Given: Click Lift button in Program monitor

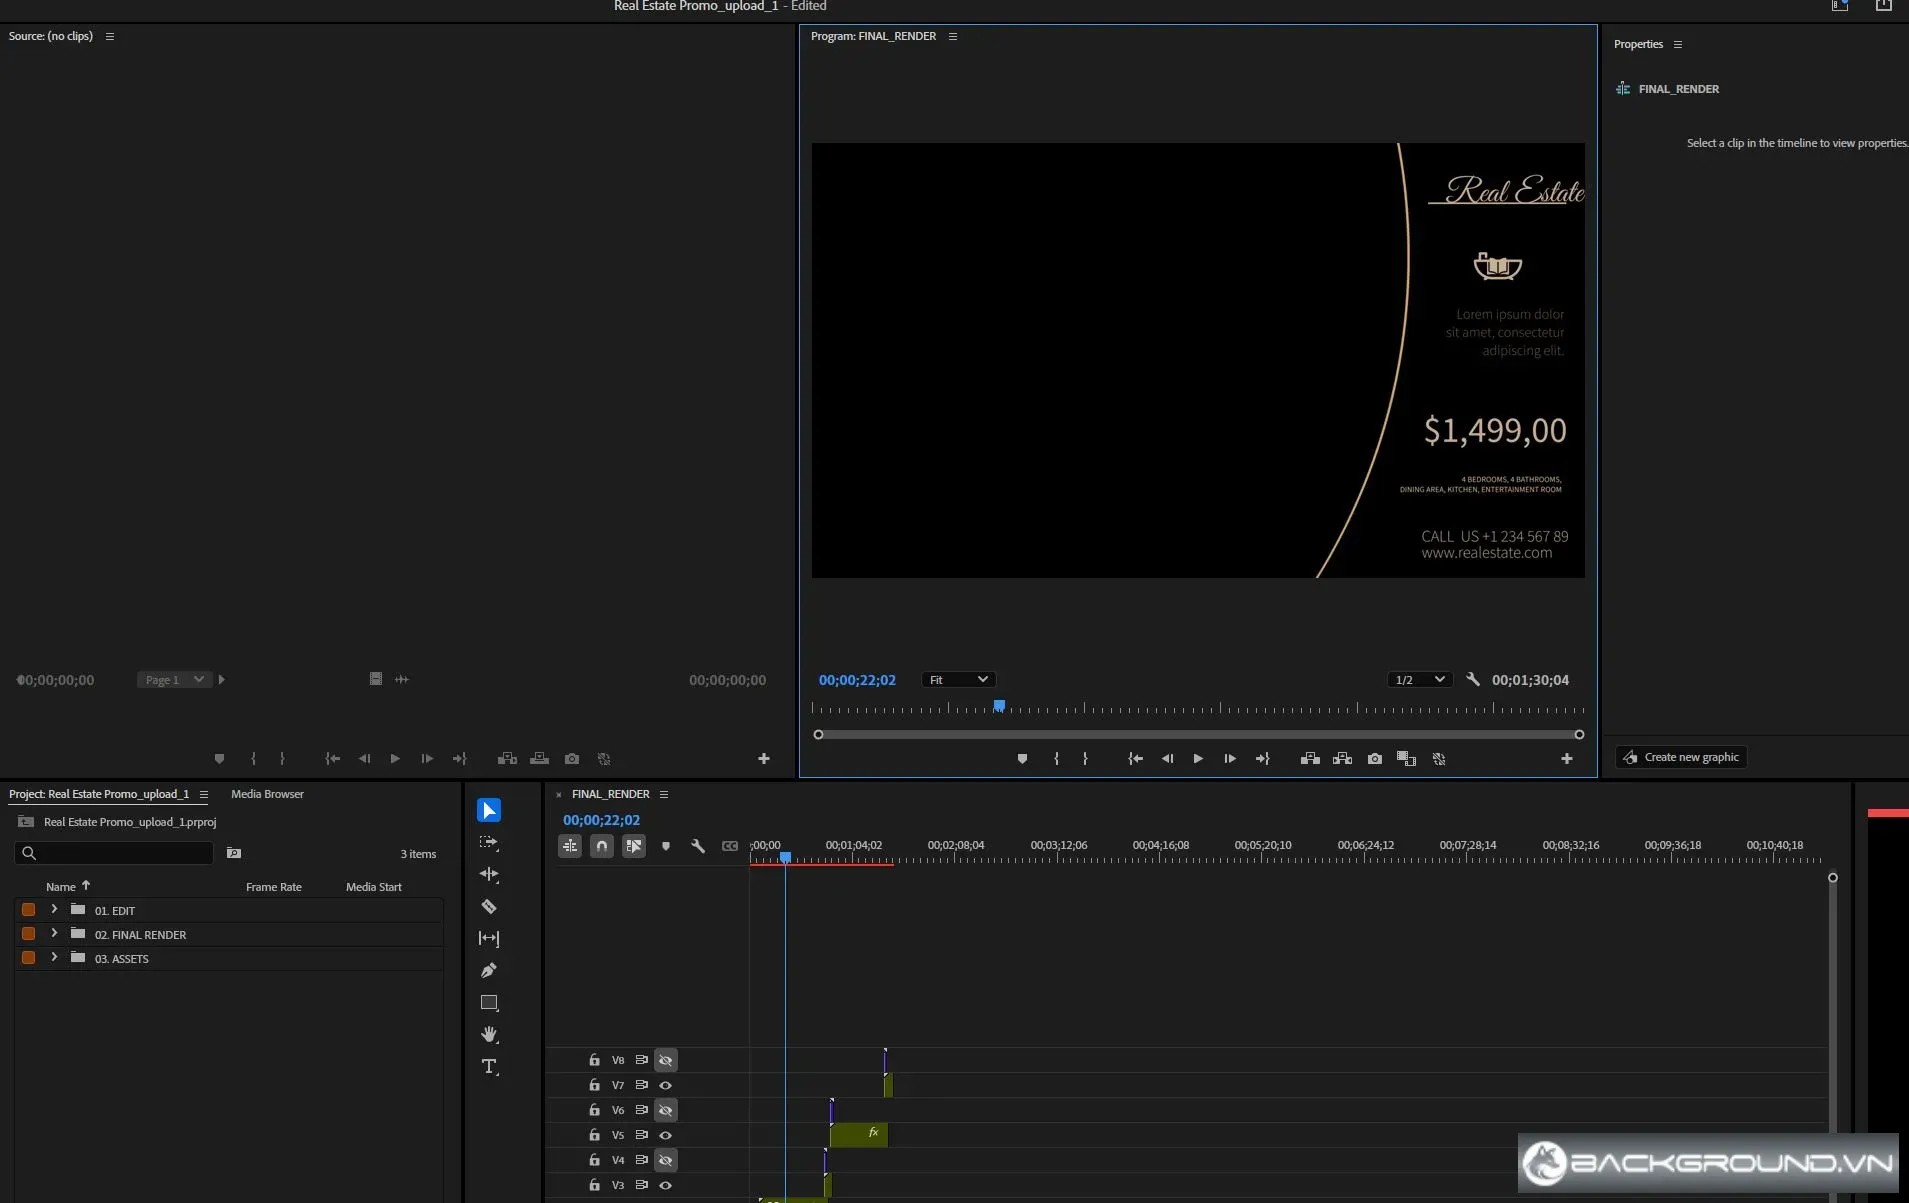Looking at the screenshot, I should point(1310,759).
